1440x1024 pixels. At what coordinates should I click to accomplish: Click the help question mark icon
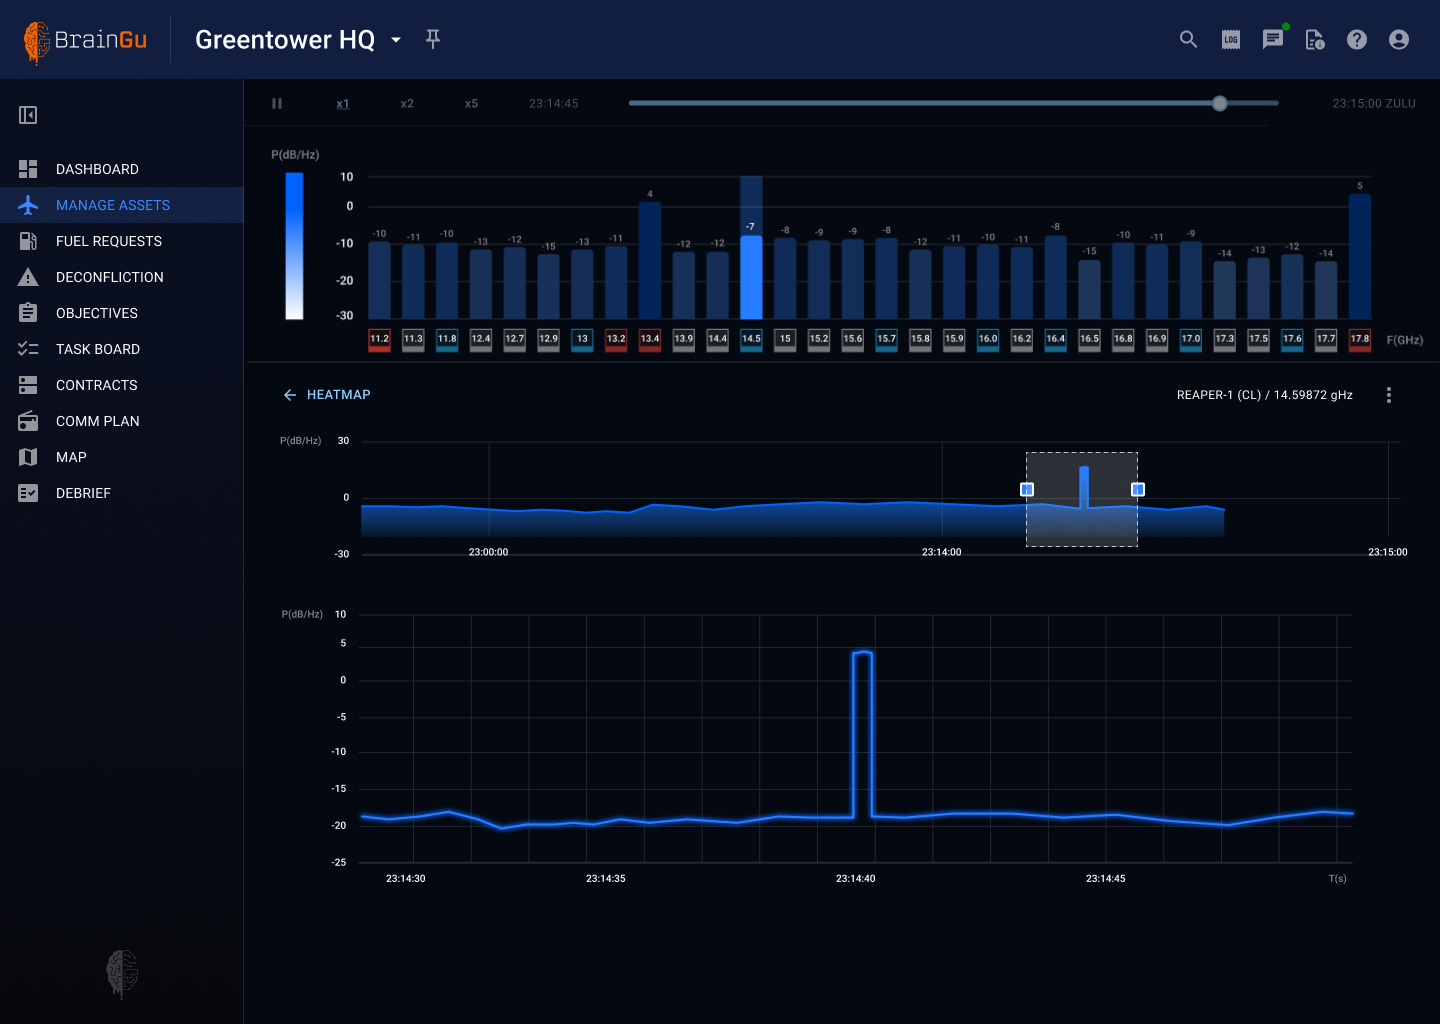click(1357, 39)
